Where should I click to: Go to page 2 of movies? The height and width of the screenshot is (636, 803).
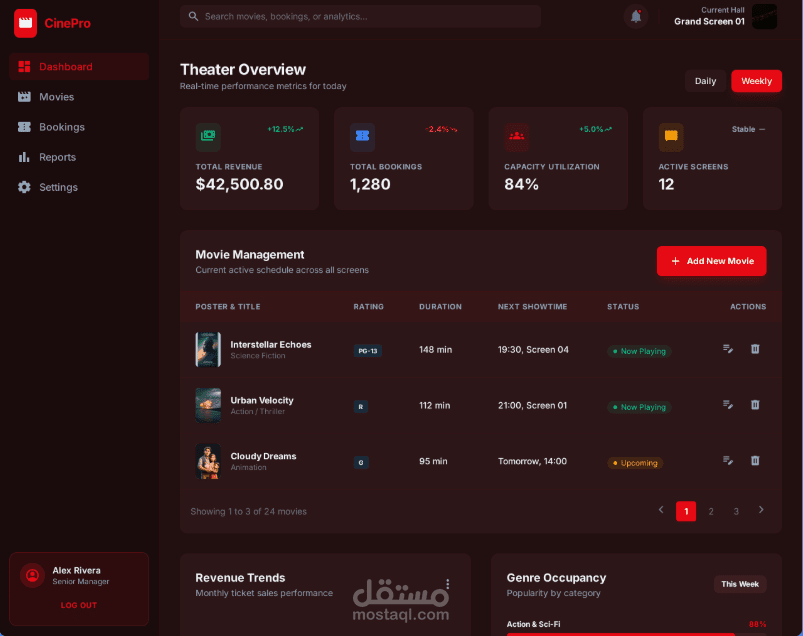tap(711, 511)
